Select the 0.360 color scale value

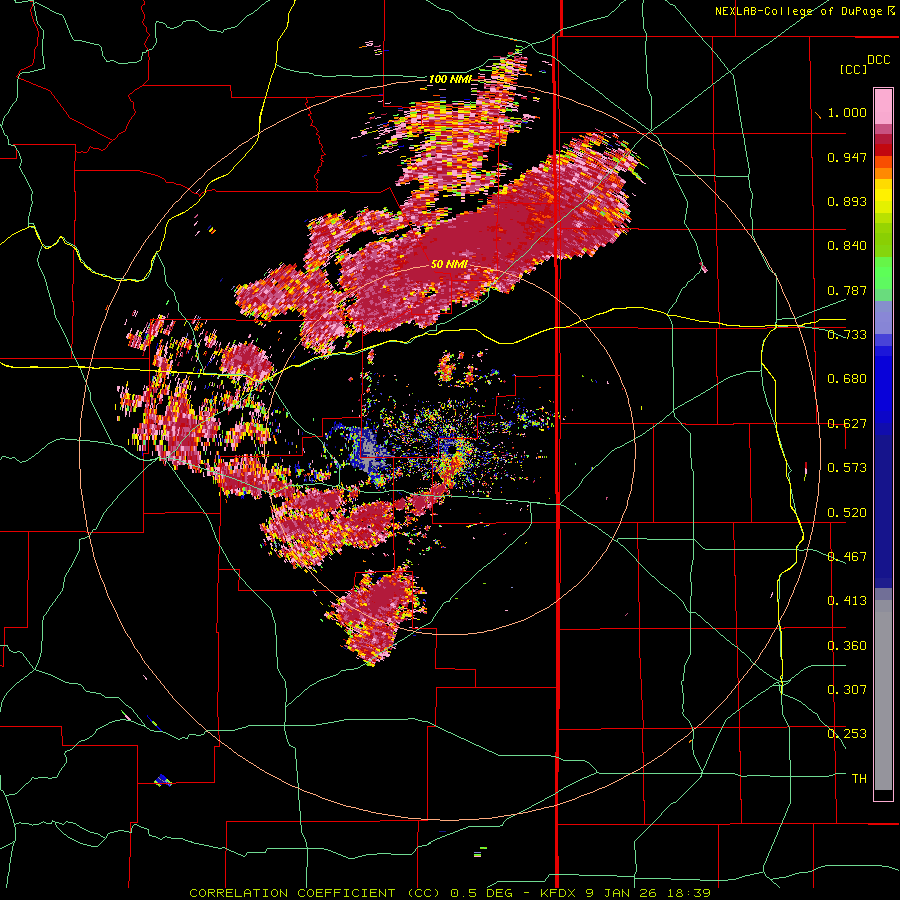tap(847, 646)
